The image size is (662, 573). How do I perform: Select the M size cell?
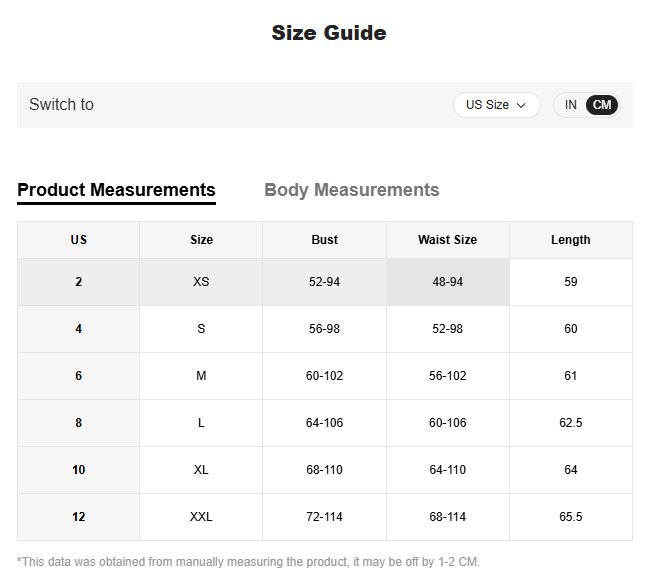[201, 376]
